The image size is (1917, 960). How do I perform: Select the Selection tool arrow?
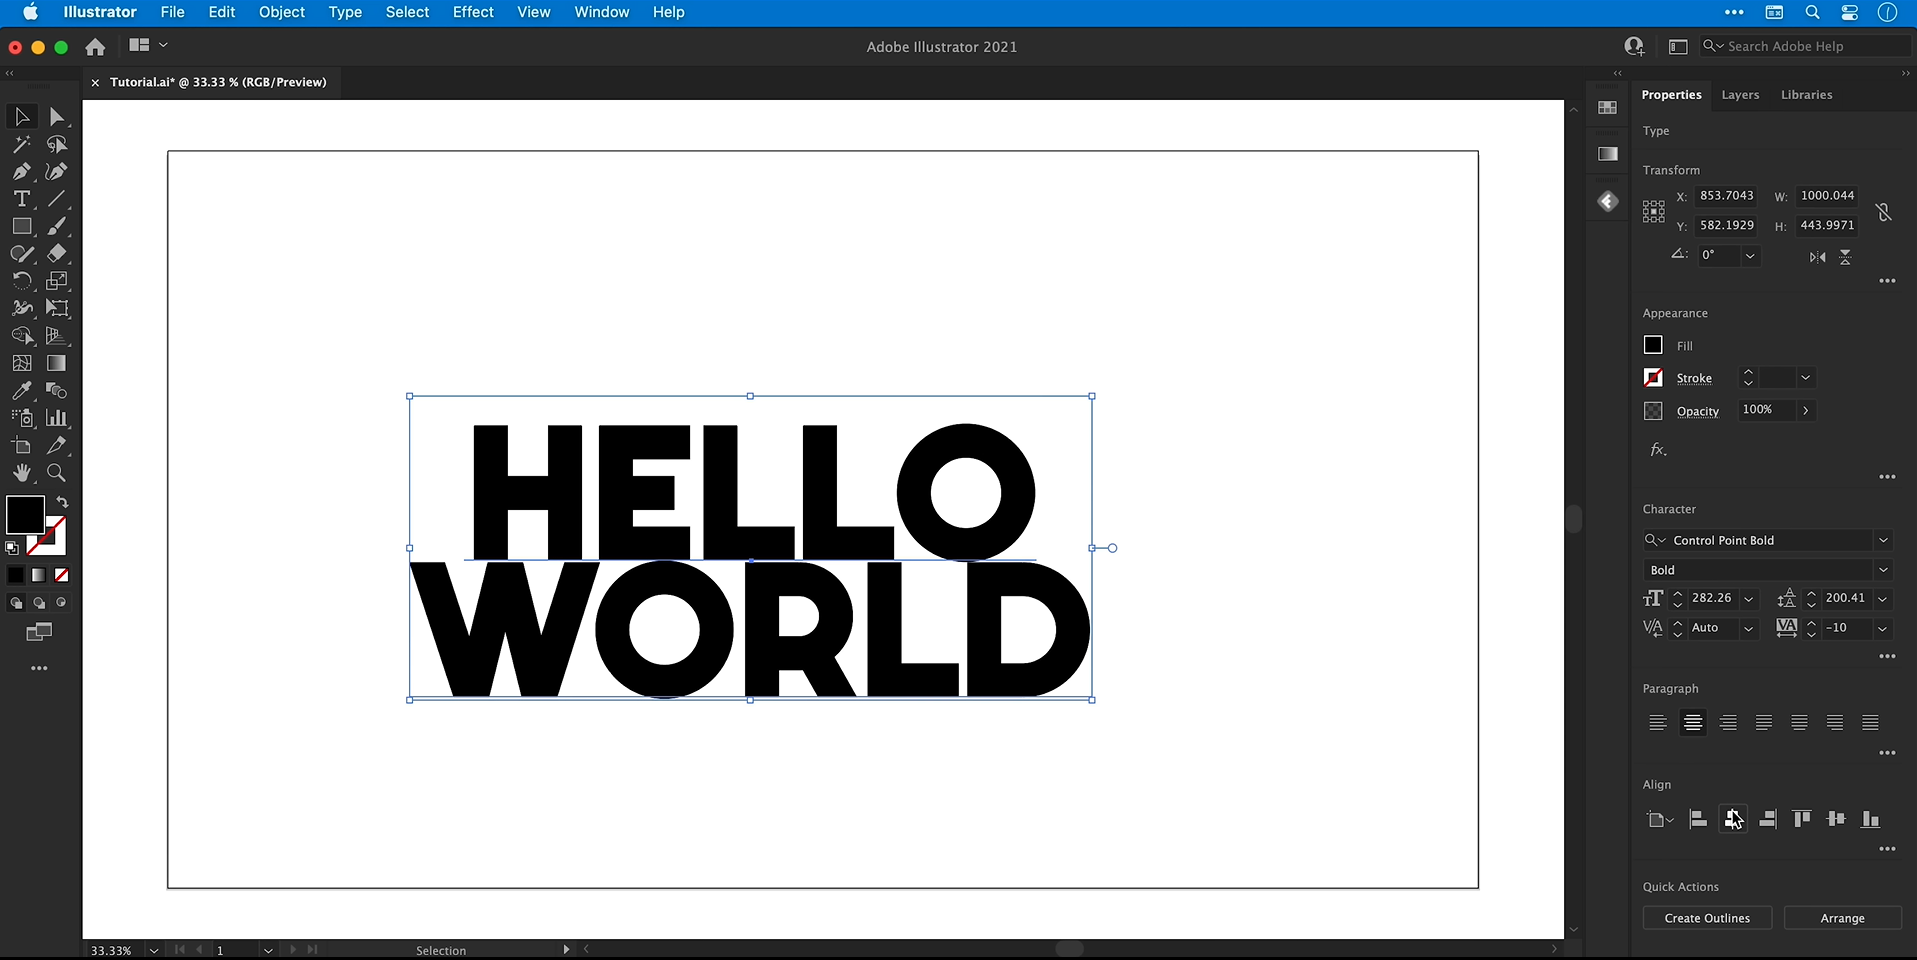[22, 117]
